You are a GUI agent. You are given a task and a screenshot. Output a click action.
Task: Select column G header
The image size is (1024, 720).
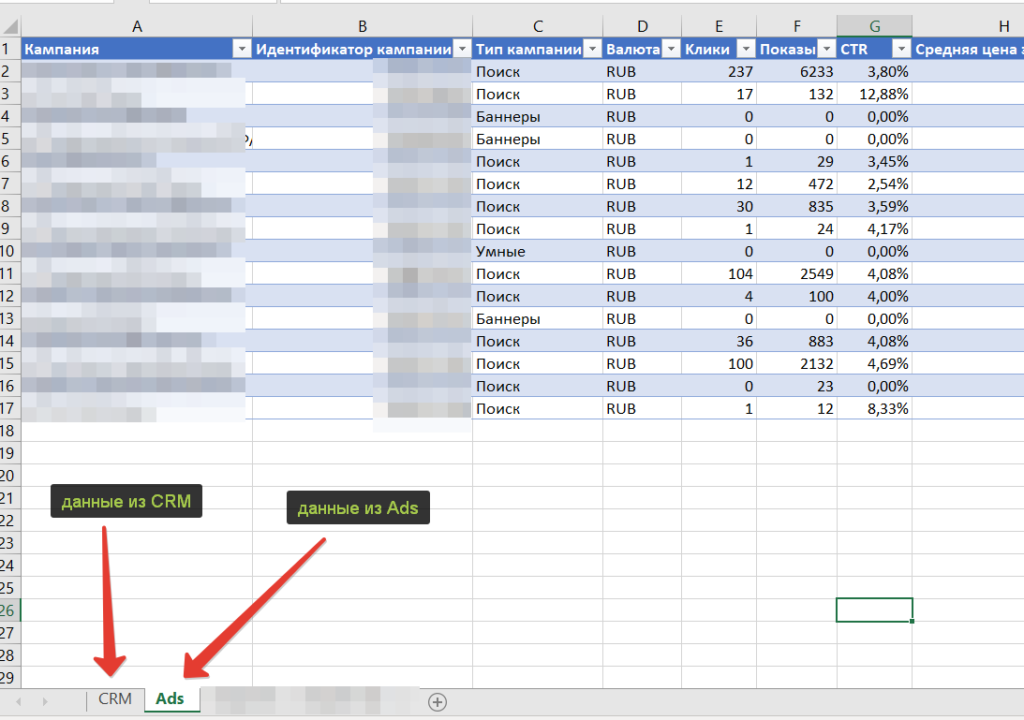tap(874, 26)
